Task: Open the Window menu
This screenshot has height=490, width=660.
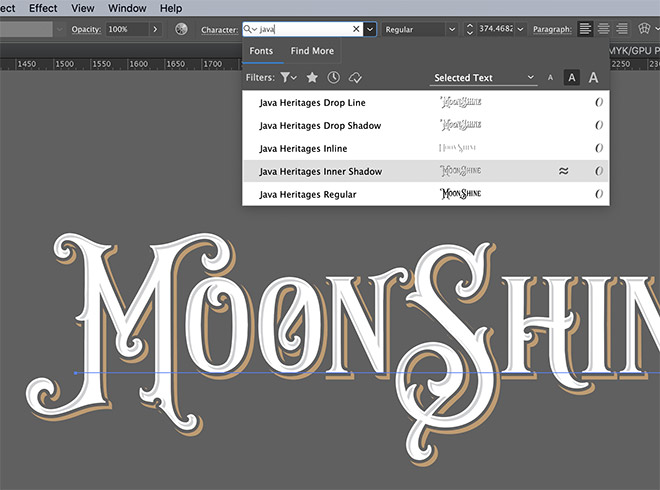Action: [127, 8]
